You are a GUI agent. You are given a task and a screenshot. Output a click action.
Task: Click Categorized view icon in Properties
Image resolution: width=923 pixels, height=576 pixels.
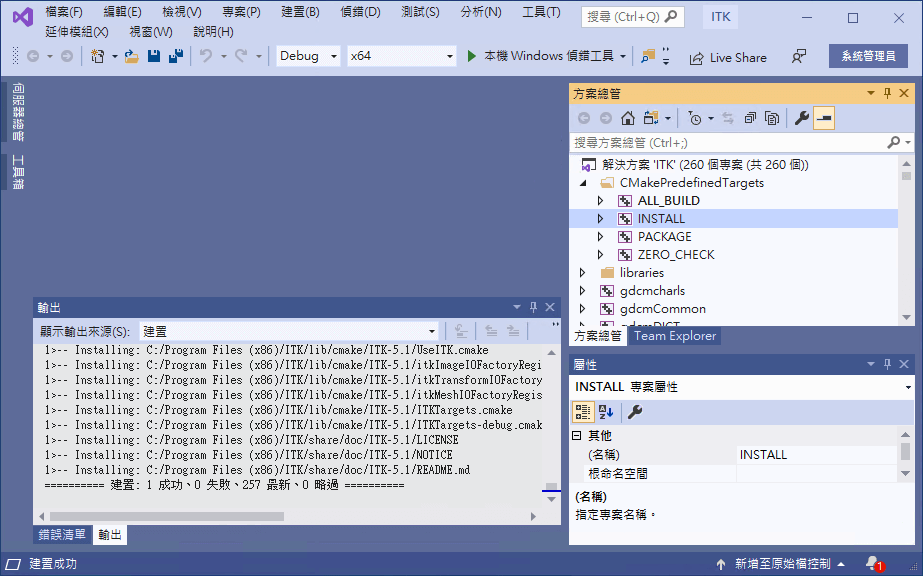pyautogui.click(x=583, y=412)
